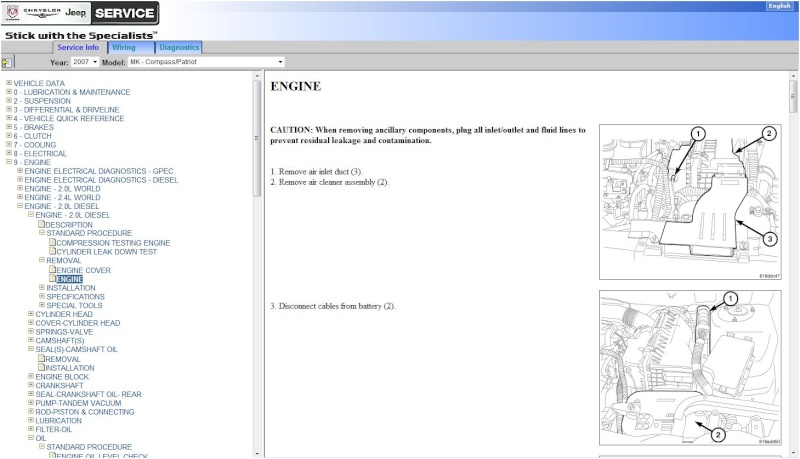The image size is (800, 459).
Task: Select ROD-PISTON & CONNECTING item
Action: (x=85, y=412)
